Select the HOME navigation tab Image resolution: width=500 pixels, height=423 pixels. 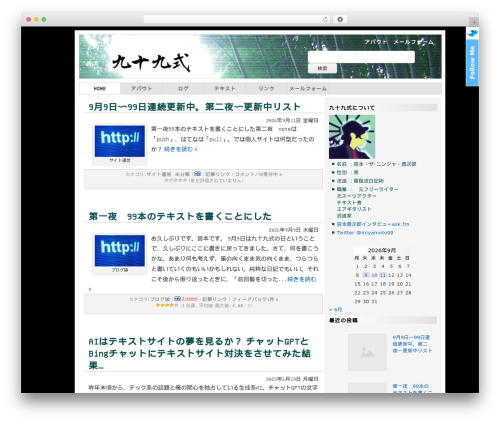click(100, 89)
